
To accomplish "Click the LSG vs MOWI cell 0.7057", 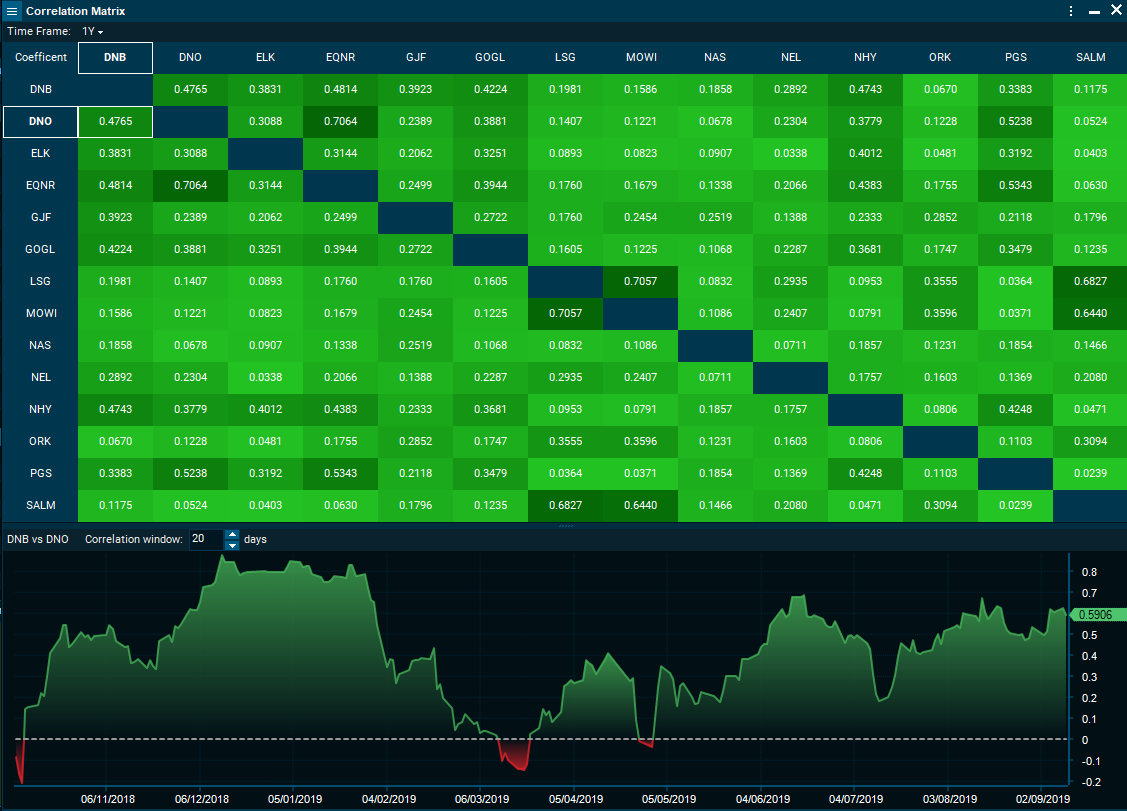I will [640, 281].
